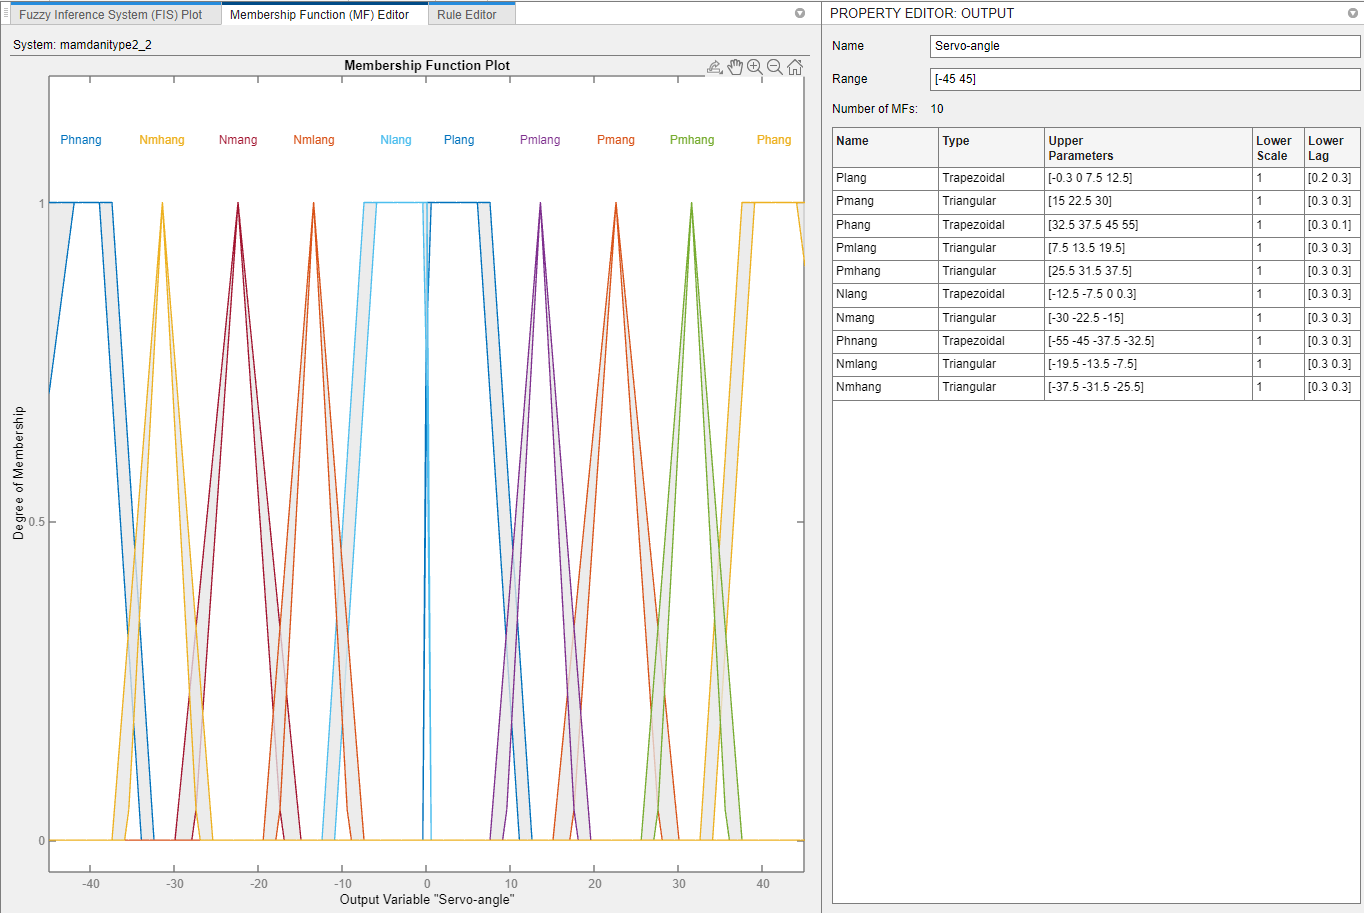Click Lower Lag cell of Phang row

1330,225
